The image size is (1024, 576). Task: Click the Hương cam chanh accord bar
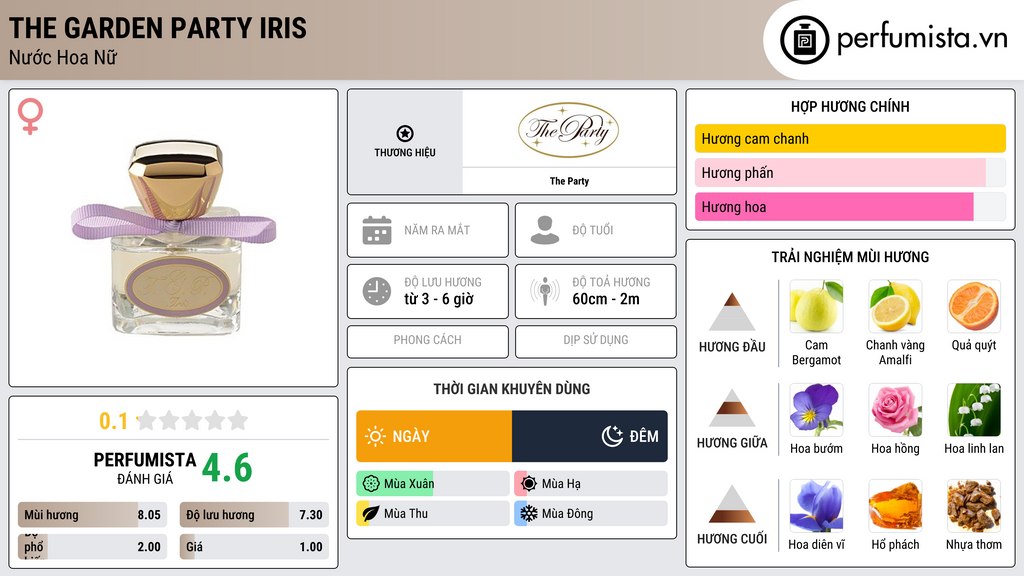(849, 139)
